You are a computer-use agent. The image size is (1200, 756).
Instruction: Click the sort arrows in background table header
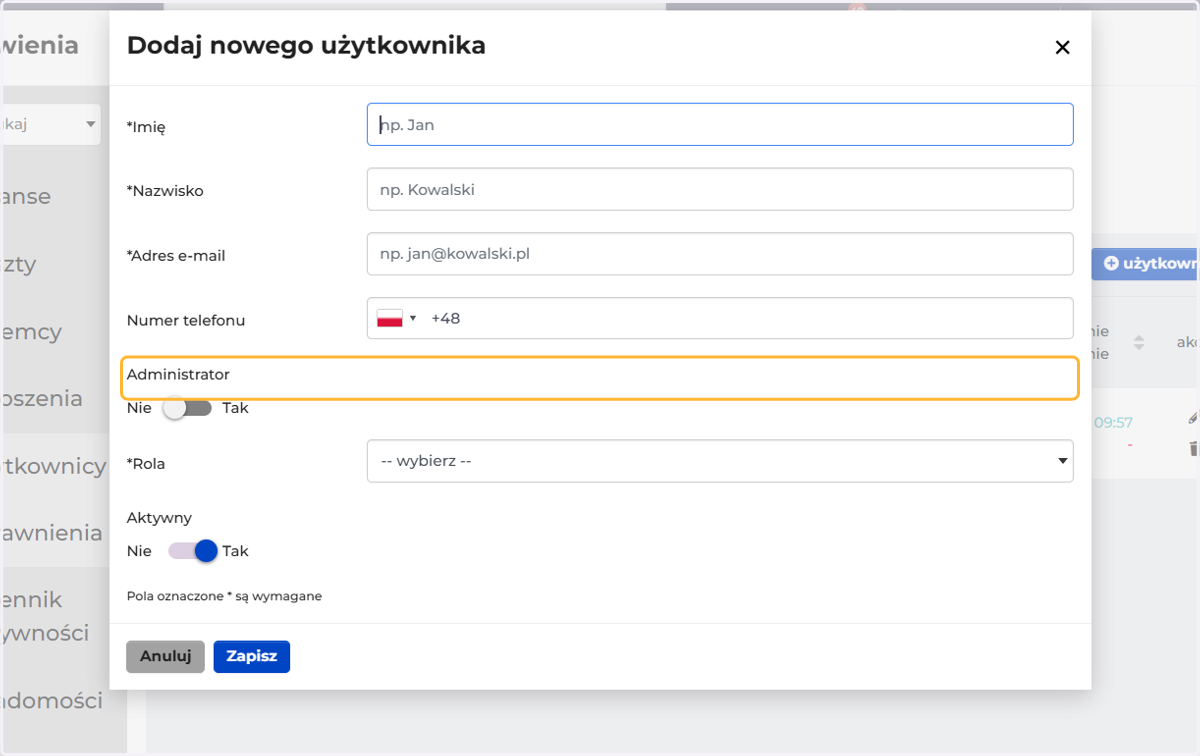[1138, 343]
